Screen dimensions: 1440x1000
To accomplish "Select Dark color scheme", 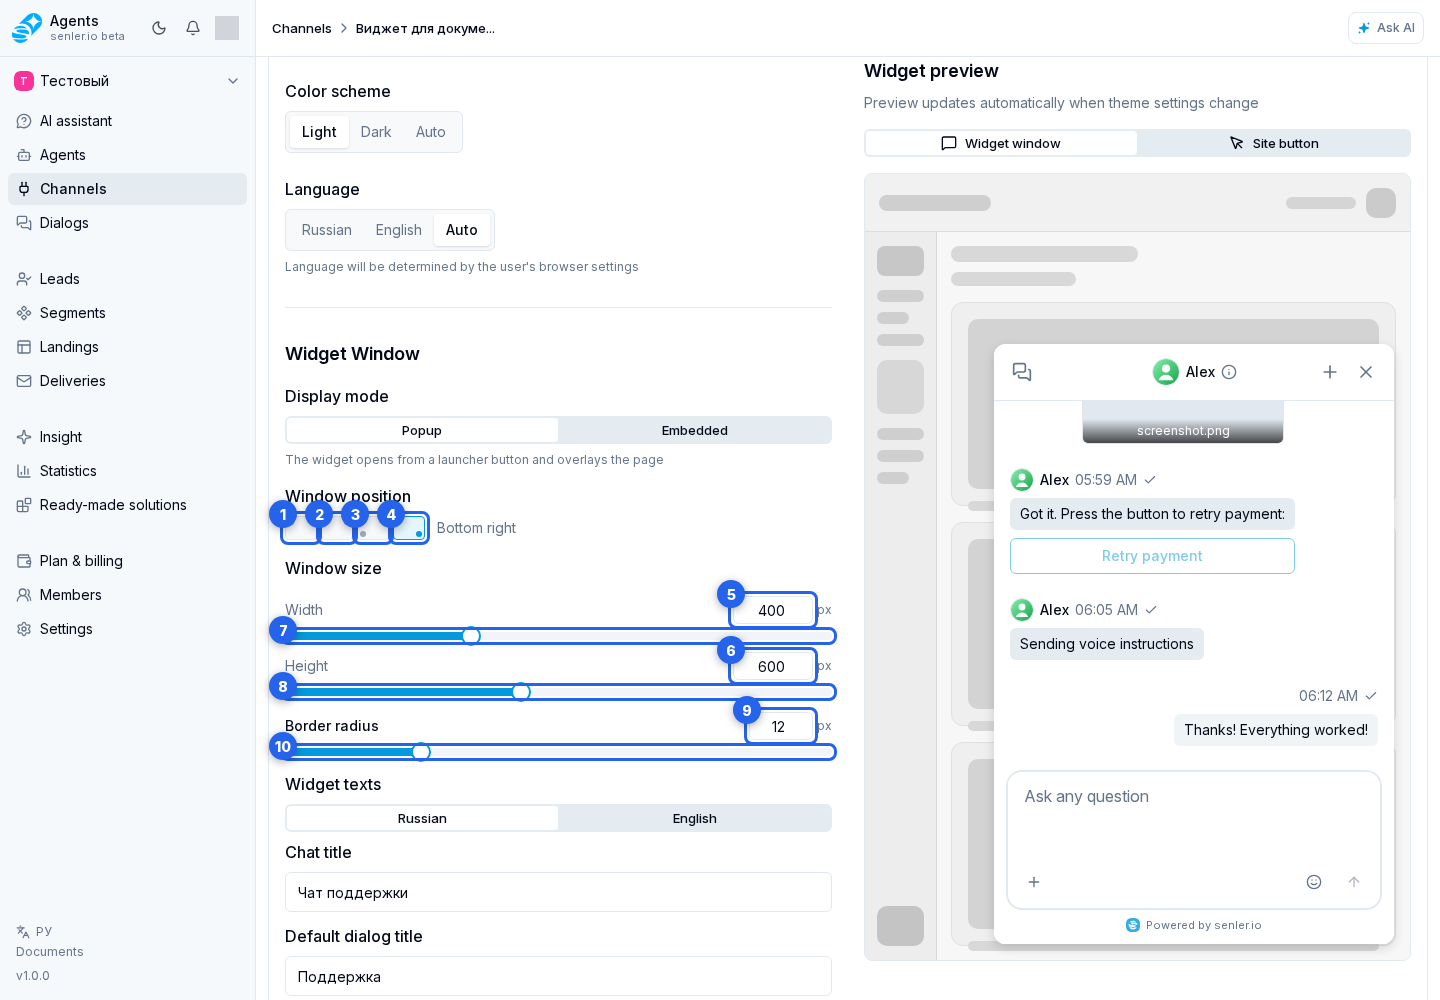I will (376, 132).
